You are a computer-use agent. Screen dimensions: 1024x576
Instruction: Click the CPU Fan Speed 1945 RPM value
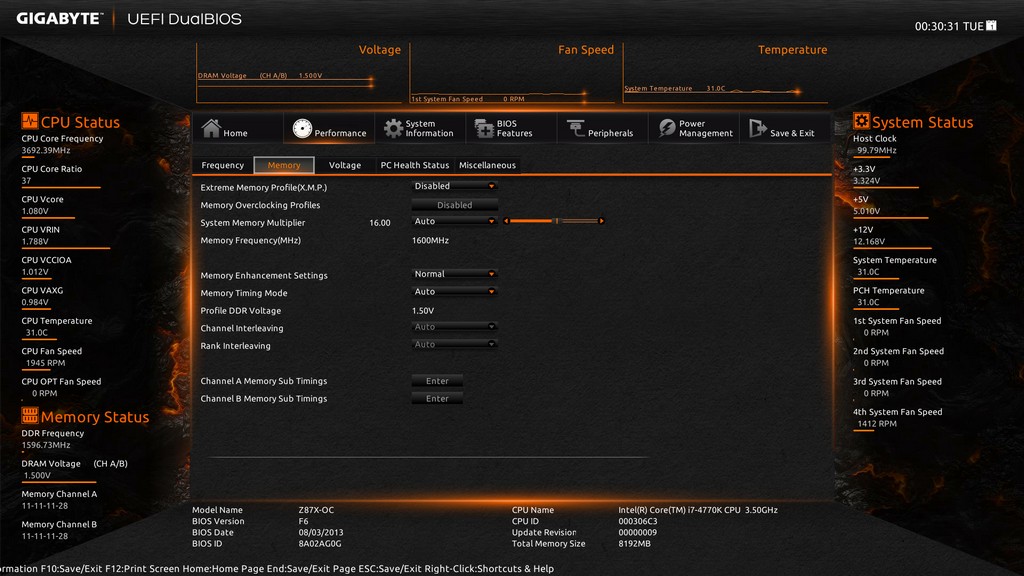(45, 363)
